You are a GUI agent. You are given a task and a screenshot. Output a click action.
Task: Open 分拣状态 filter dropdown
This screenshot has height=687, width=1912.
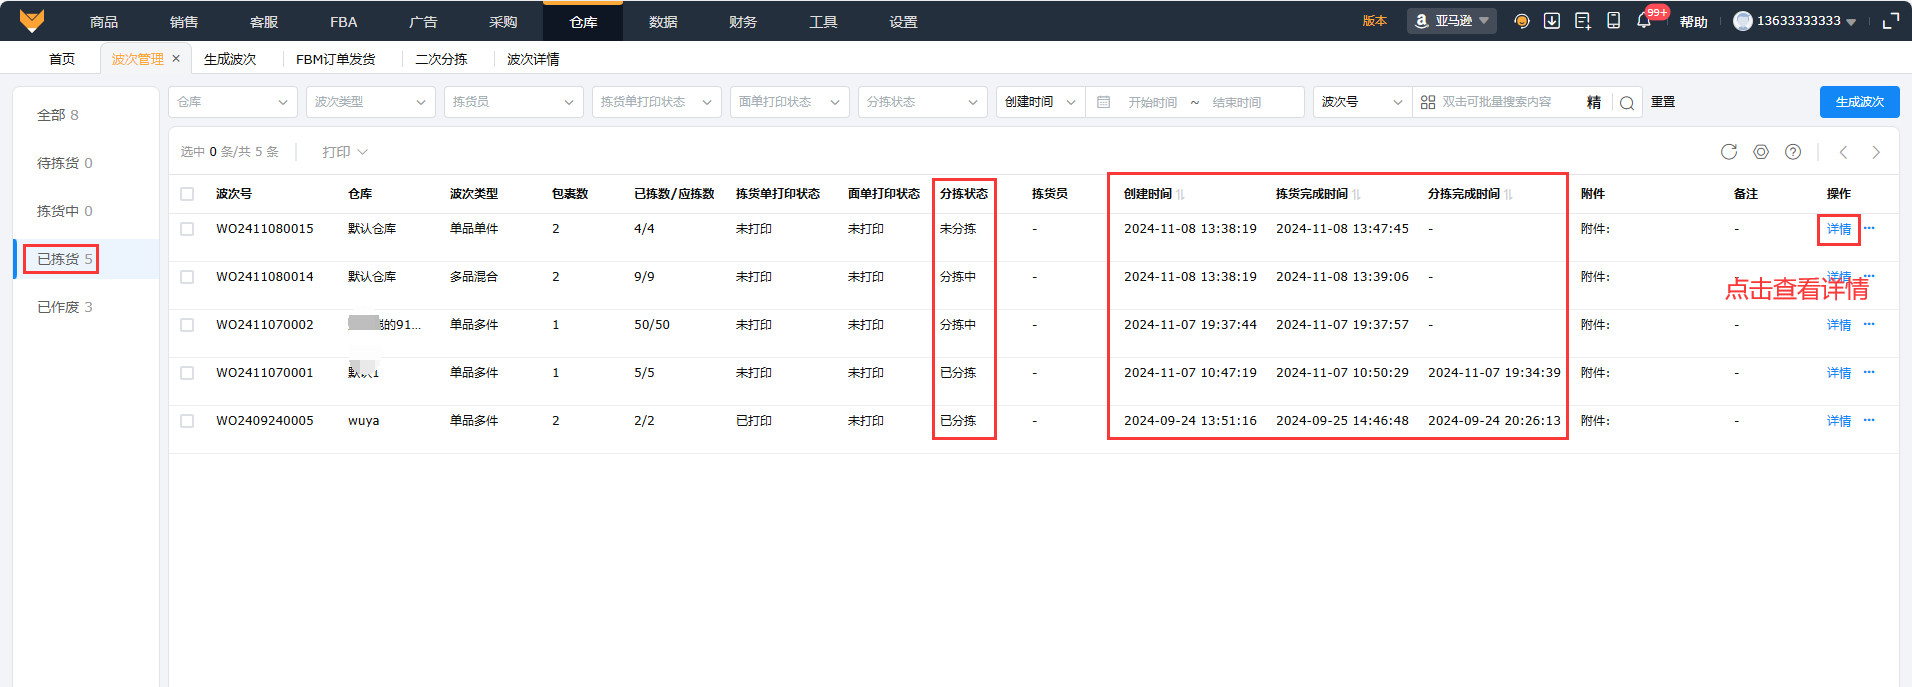tap(923, 102)
